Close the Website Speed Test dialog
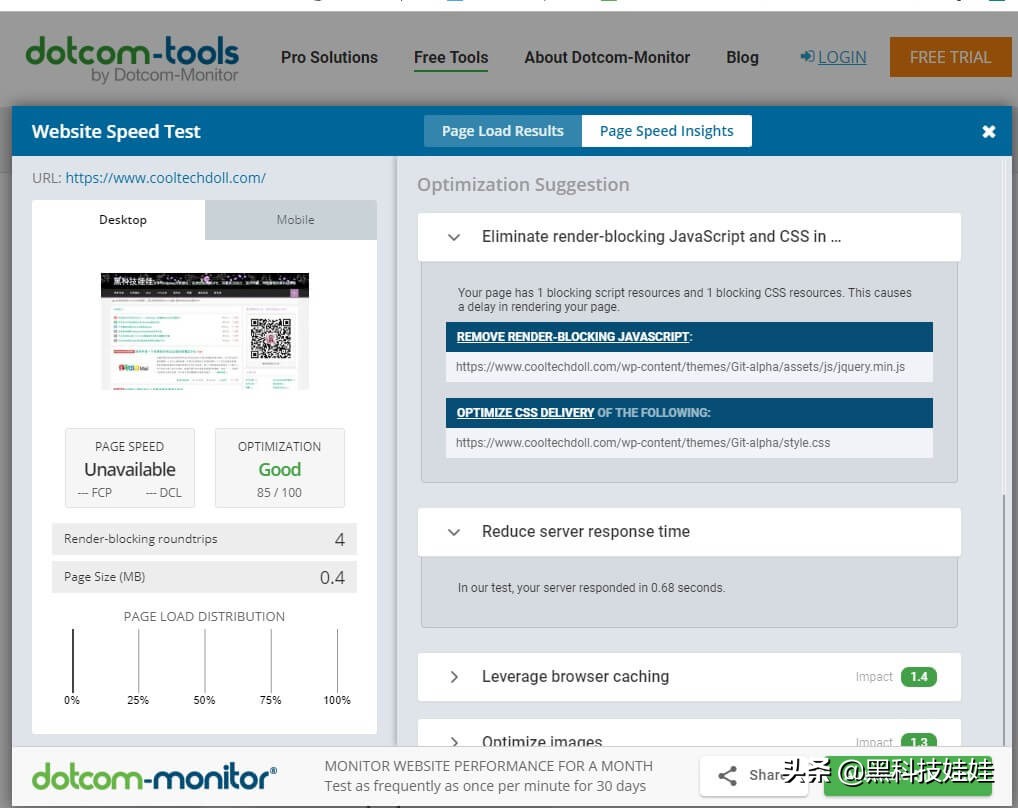Viewport: 1018px width, 808px height. click(x=988, y=132)
